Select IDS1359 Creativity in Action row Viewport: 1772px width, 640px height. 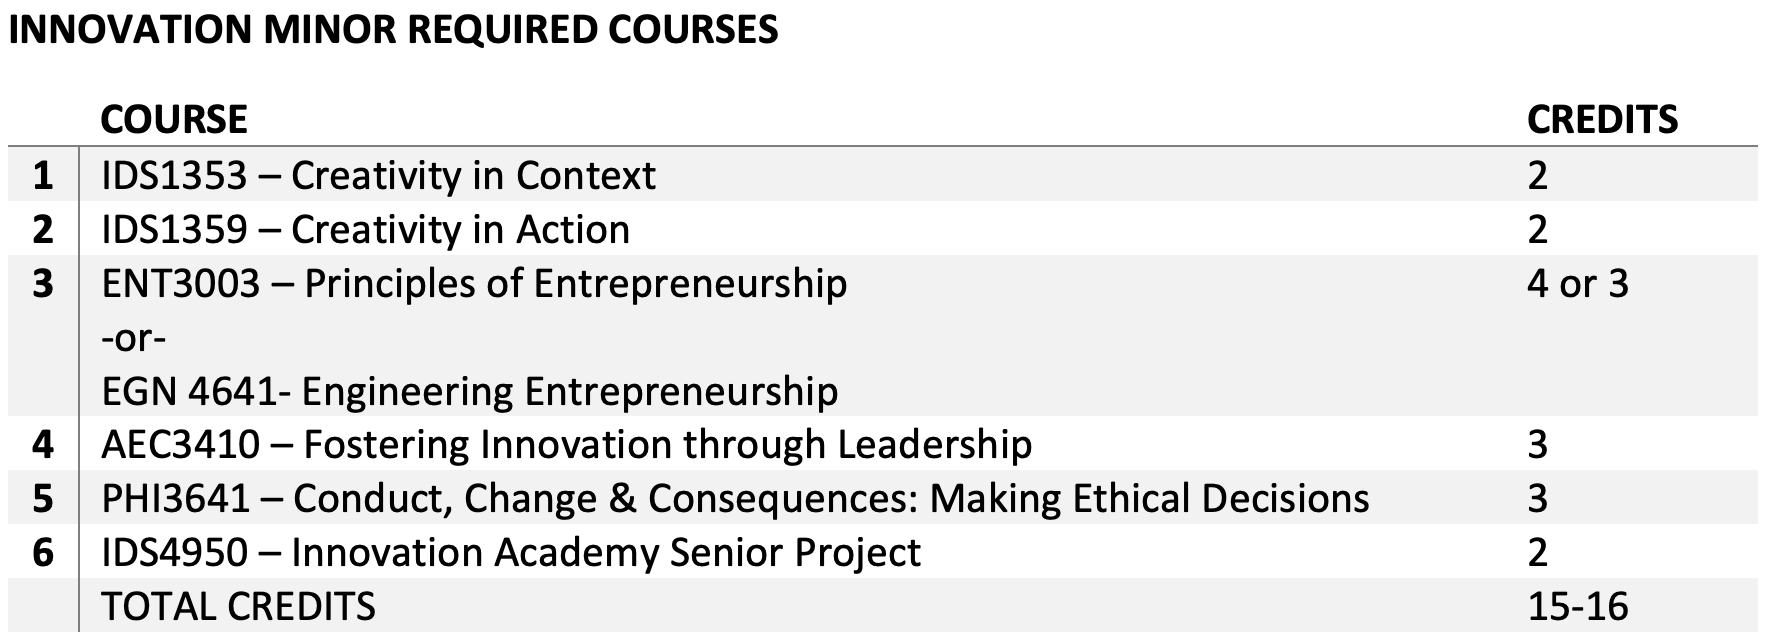tap(365, 230)
